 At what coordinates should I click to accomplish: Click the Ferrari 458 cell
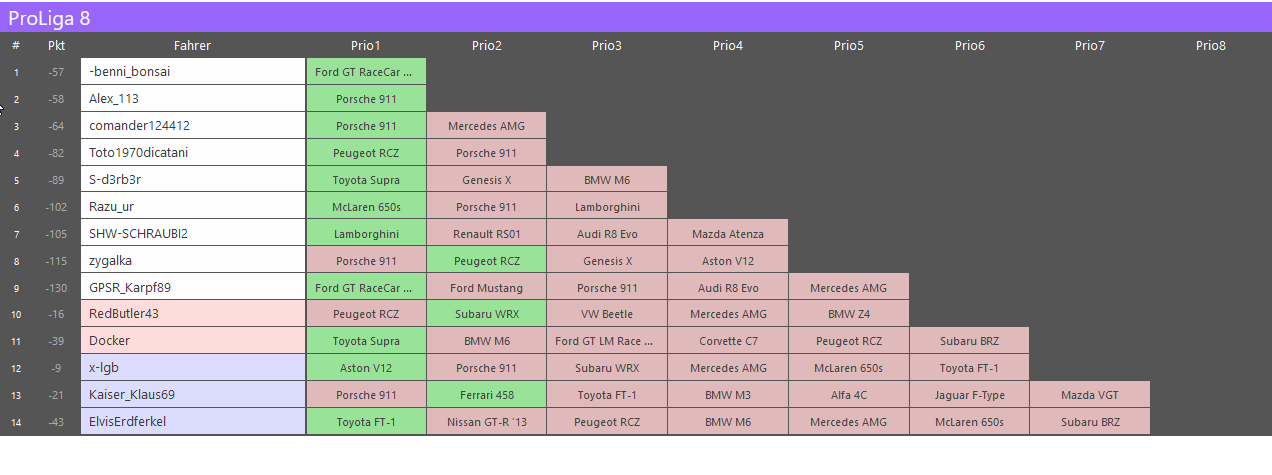tap(486, 395)
